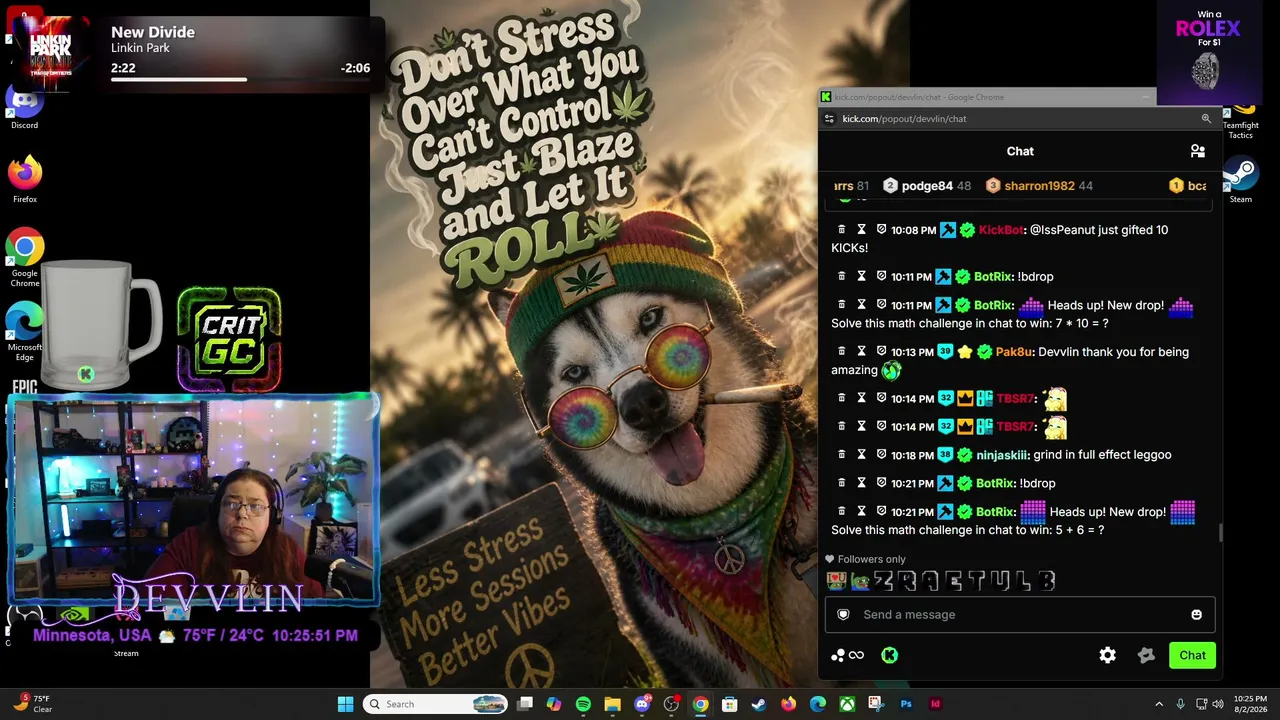Click the Followers only label
The width and height of the screenshot is (1280, 720).
[x=871, y=559]
